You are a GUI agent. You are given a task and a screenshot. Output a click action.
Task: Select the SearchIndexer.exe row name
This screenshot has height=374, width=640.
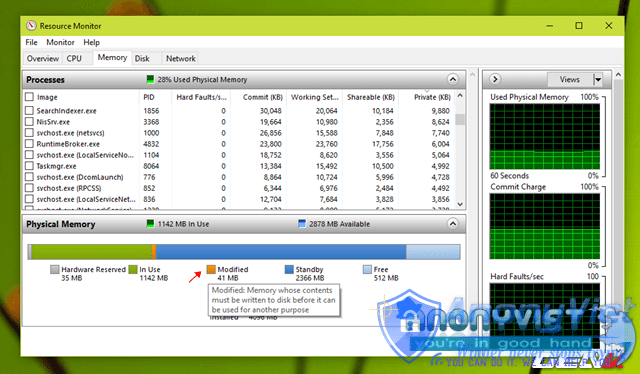(67, 111)
